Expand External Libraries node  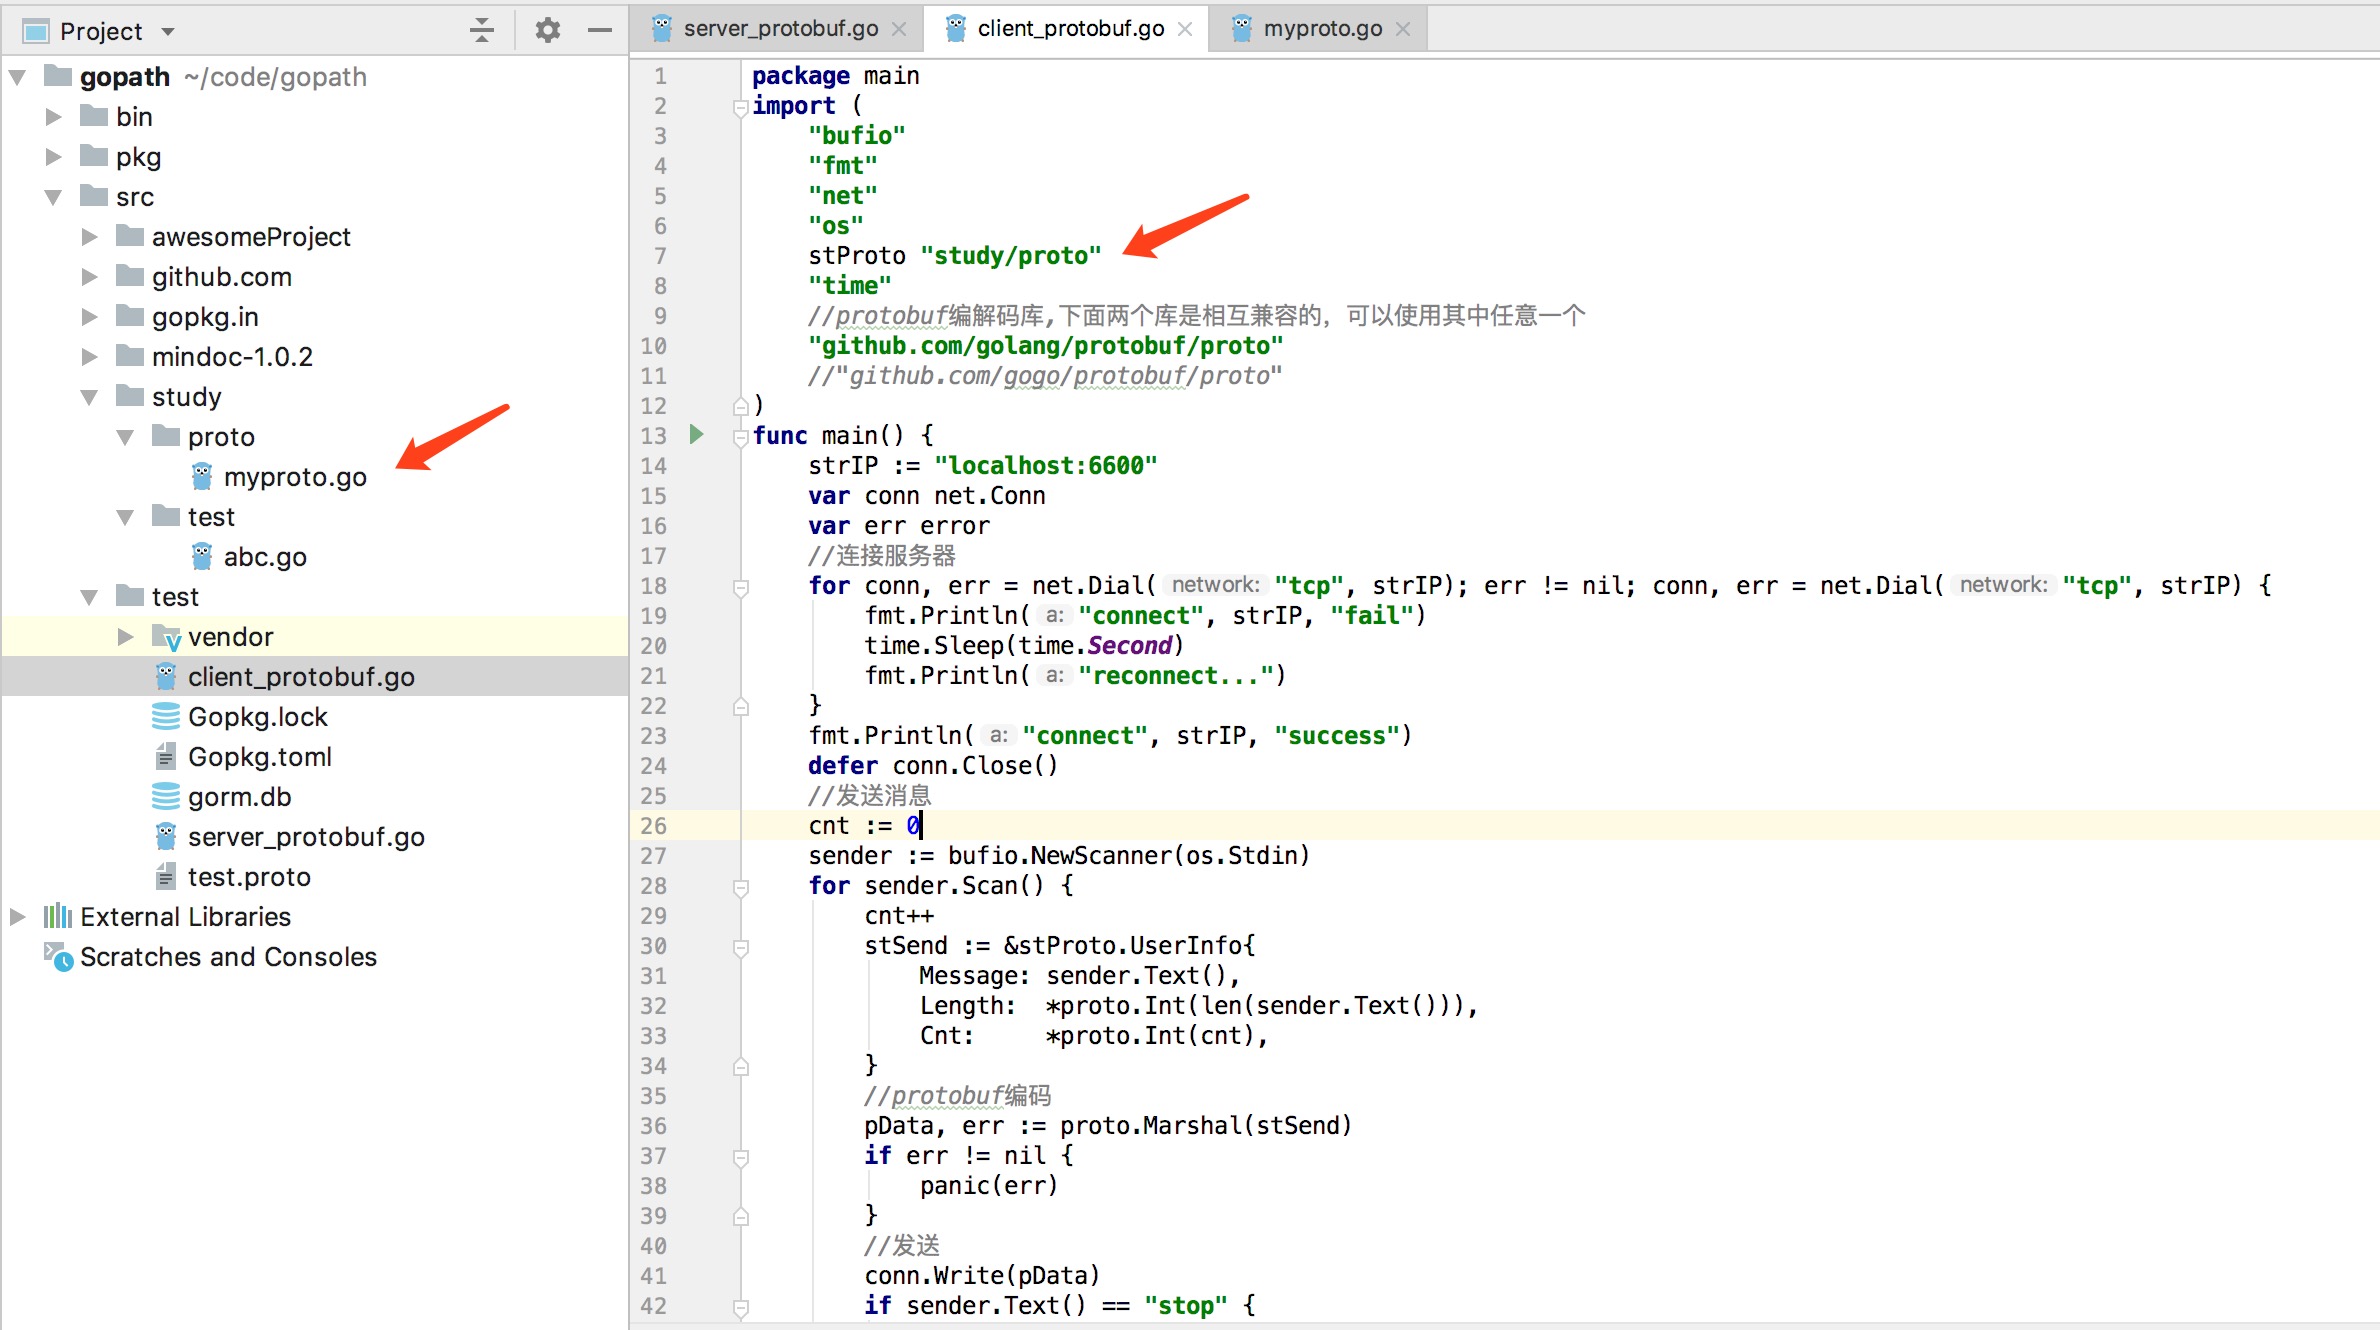[18, 917]
